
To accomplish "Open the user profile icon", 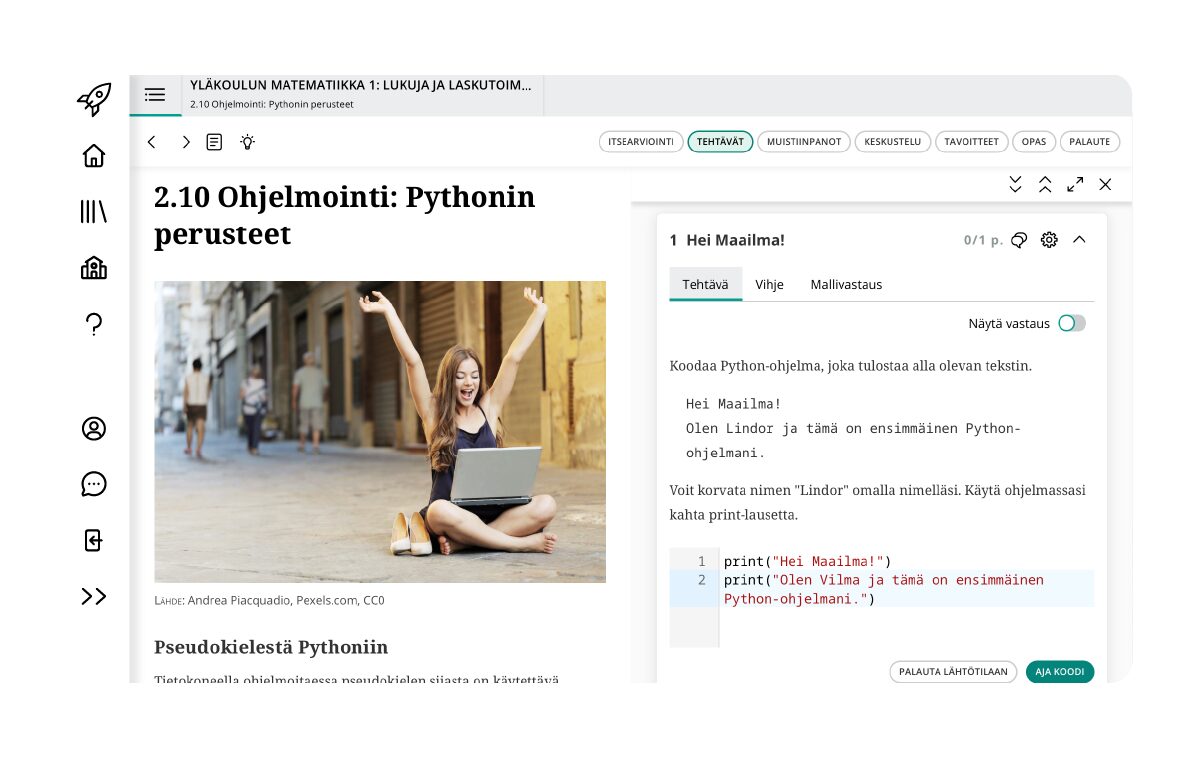I will tap(94, 429).
